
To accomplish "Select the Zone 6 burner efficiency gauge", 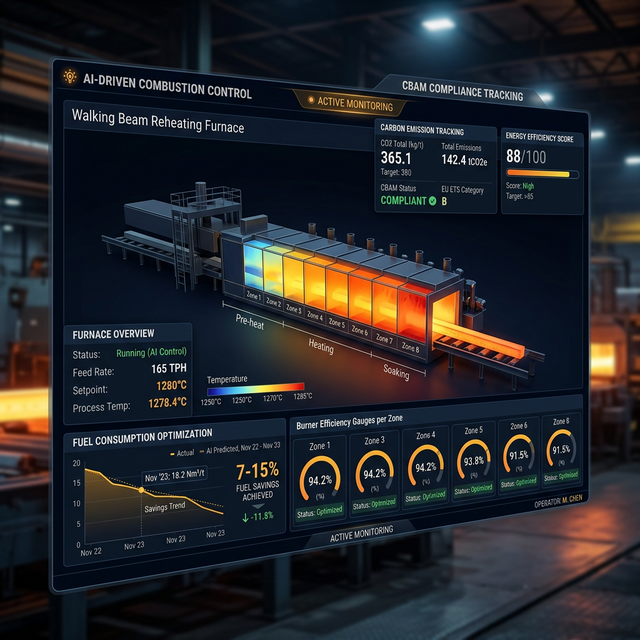I will 517,461.
